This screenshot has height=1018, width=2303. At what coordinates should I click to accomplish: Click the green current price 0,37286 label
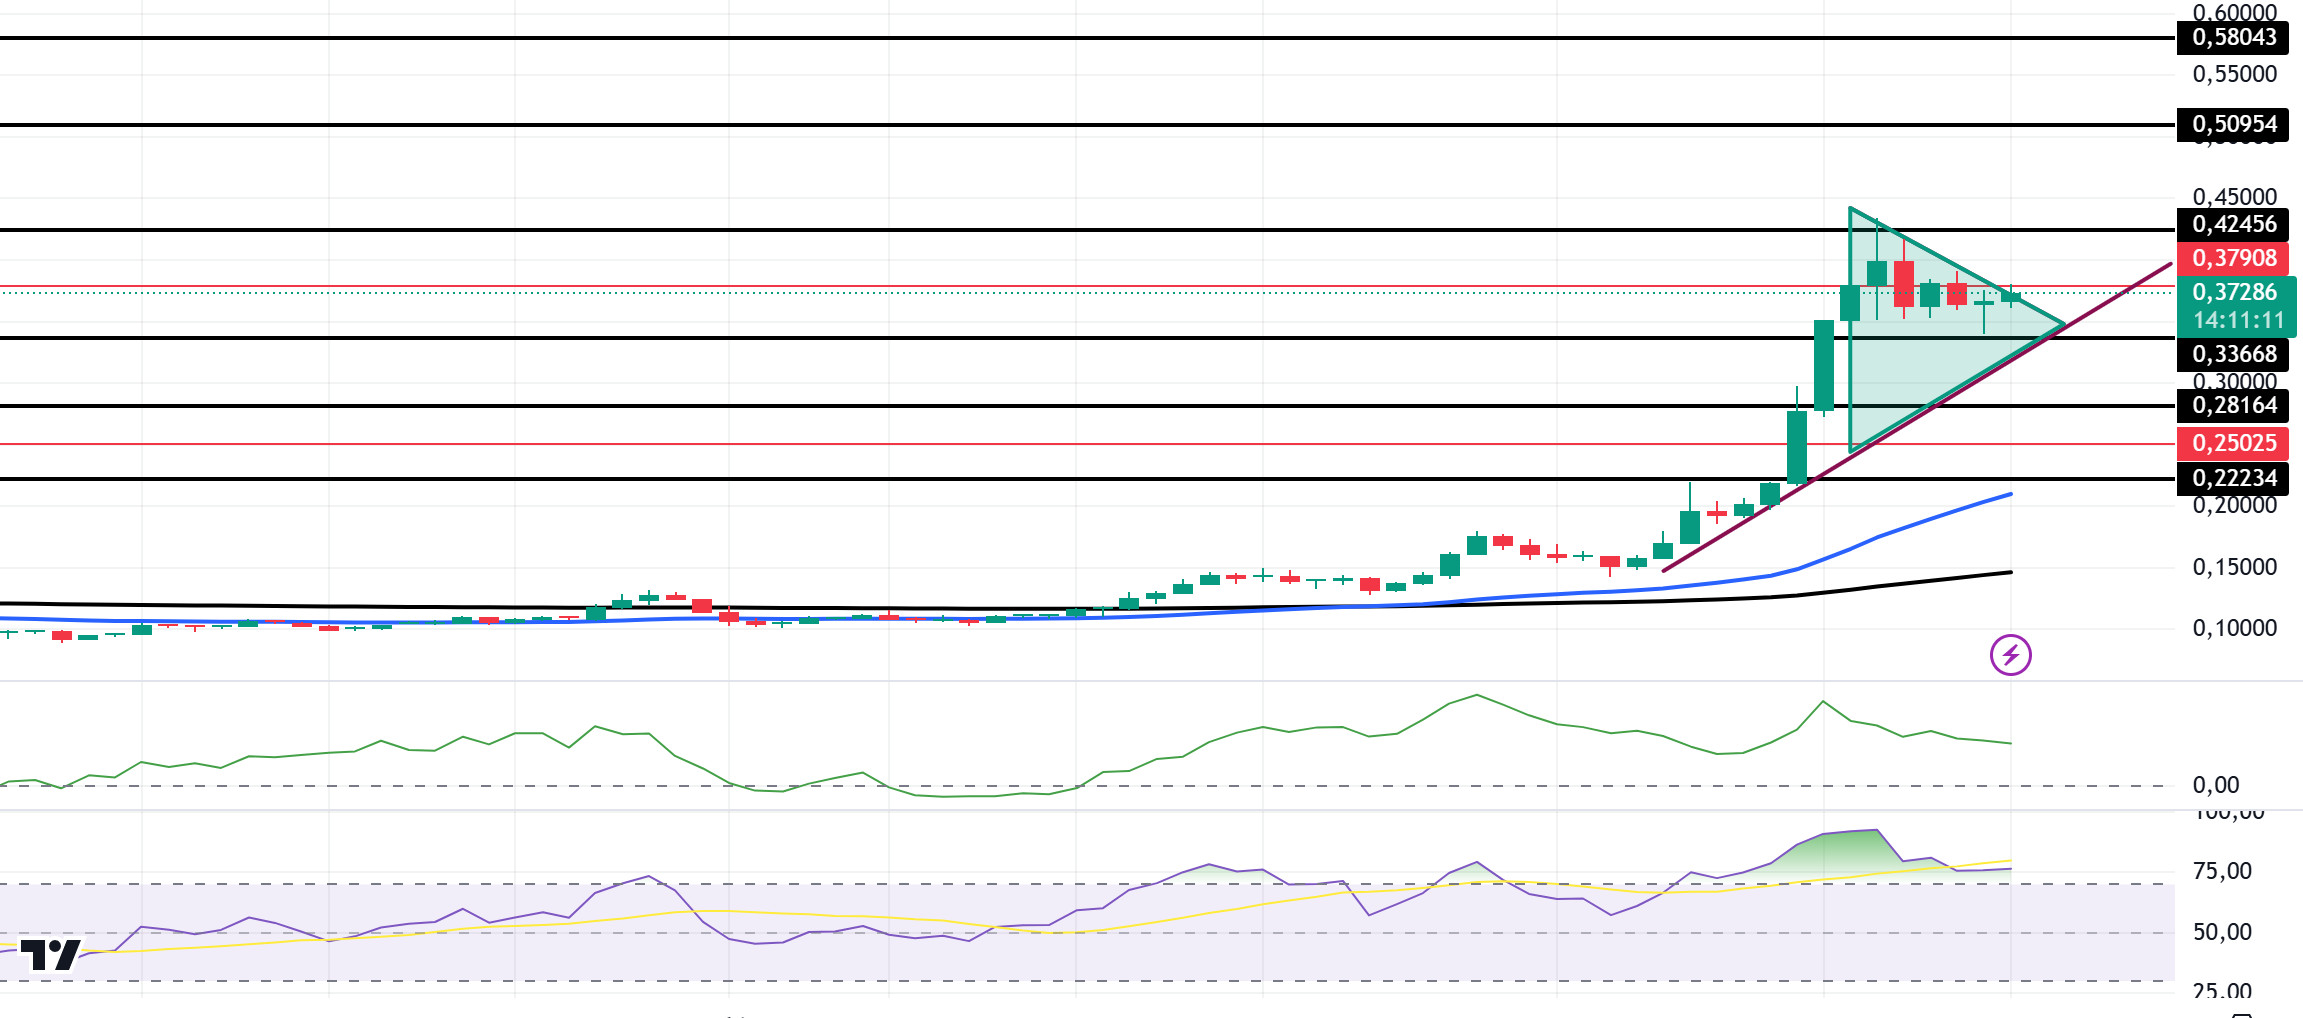pyautogui.click(x=2236, y=292)
